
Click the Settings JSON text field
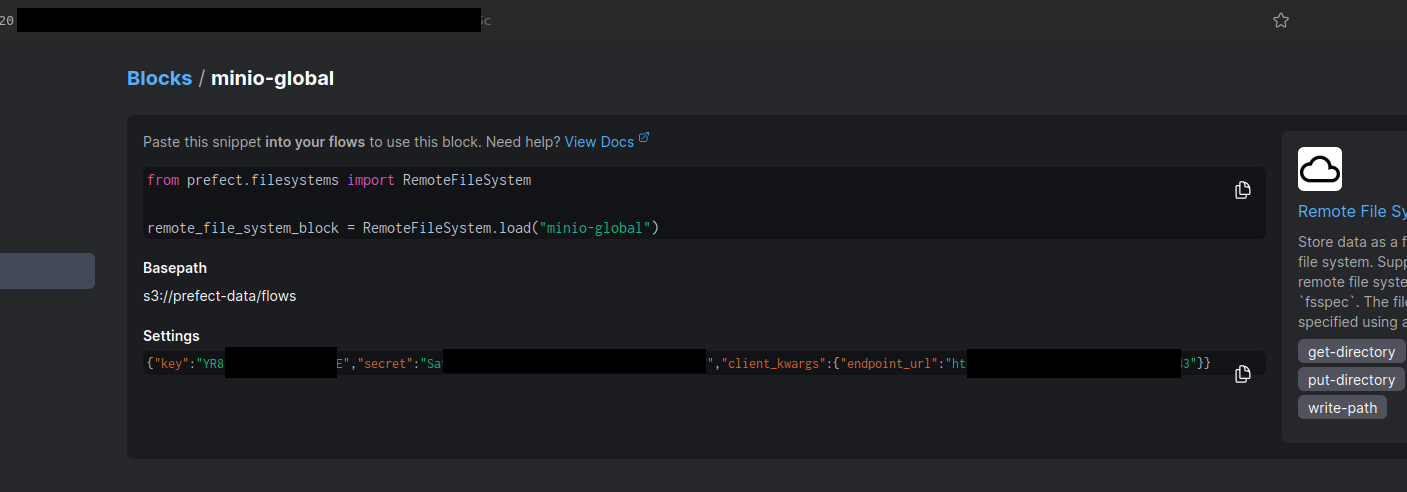click(x=704, y=363)
